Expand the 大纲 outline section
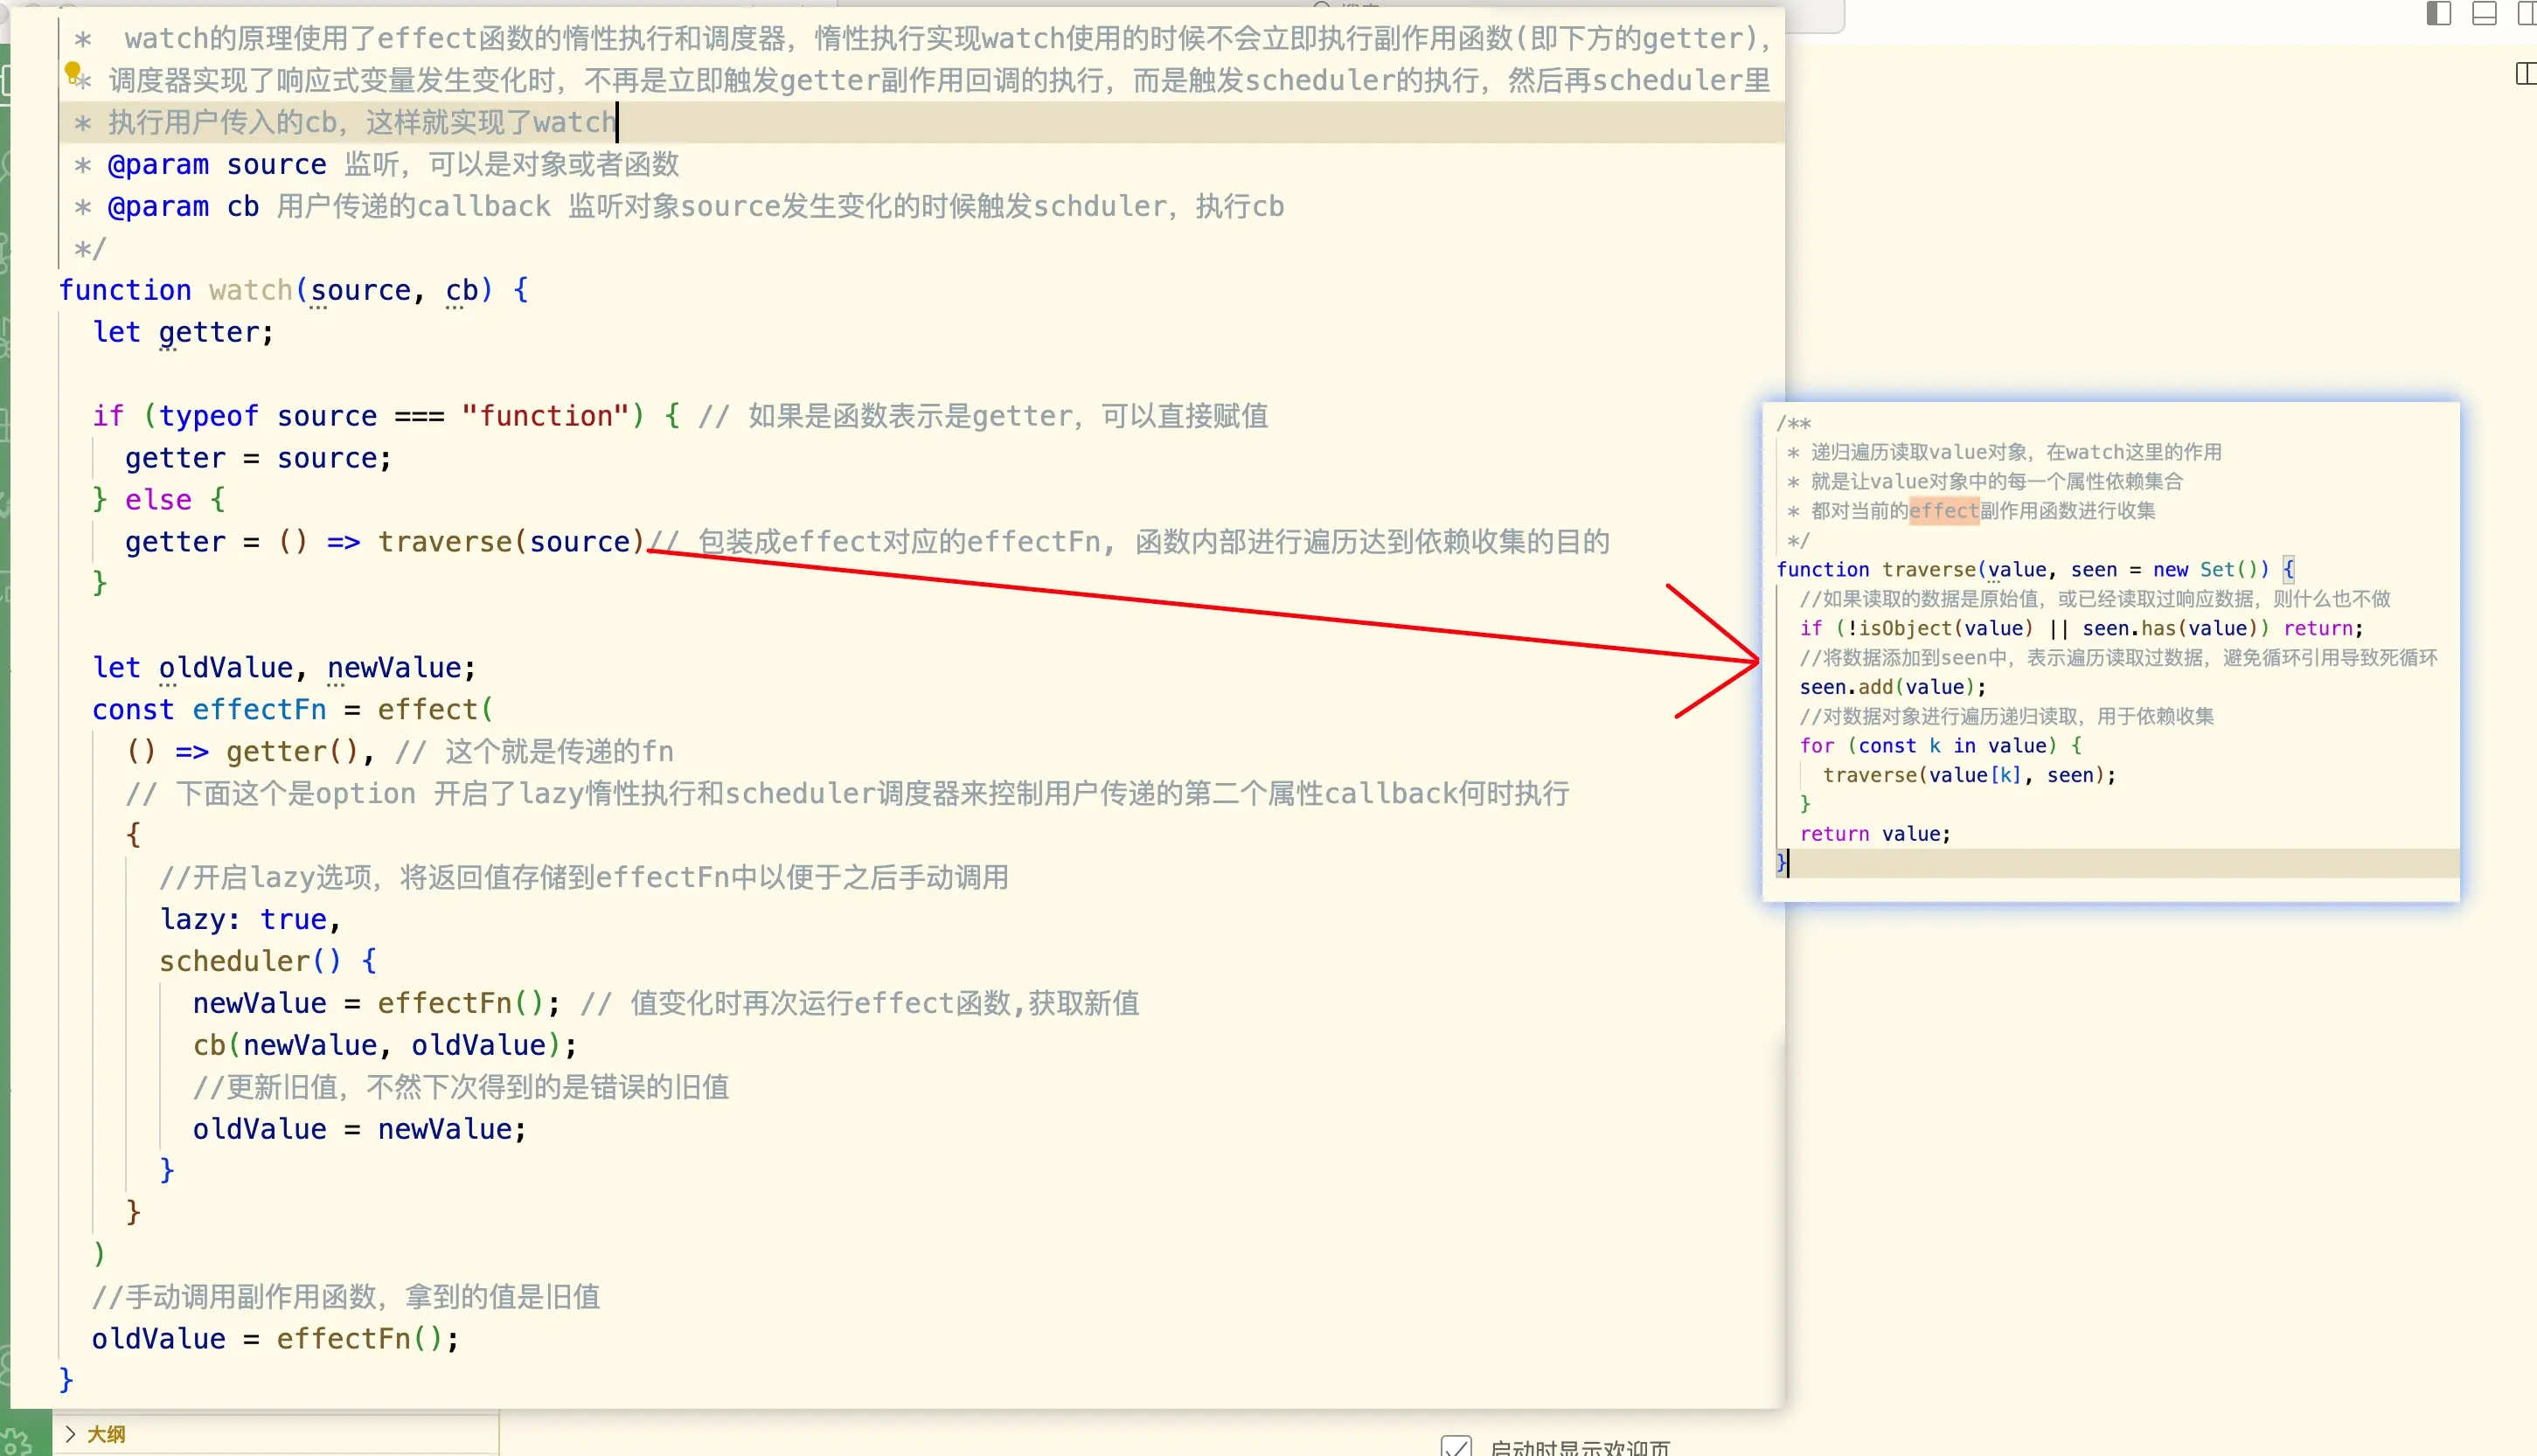2537x1456 pixels. (96, 1434)
